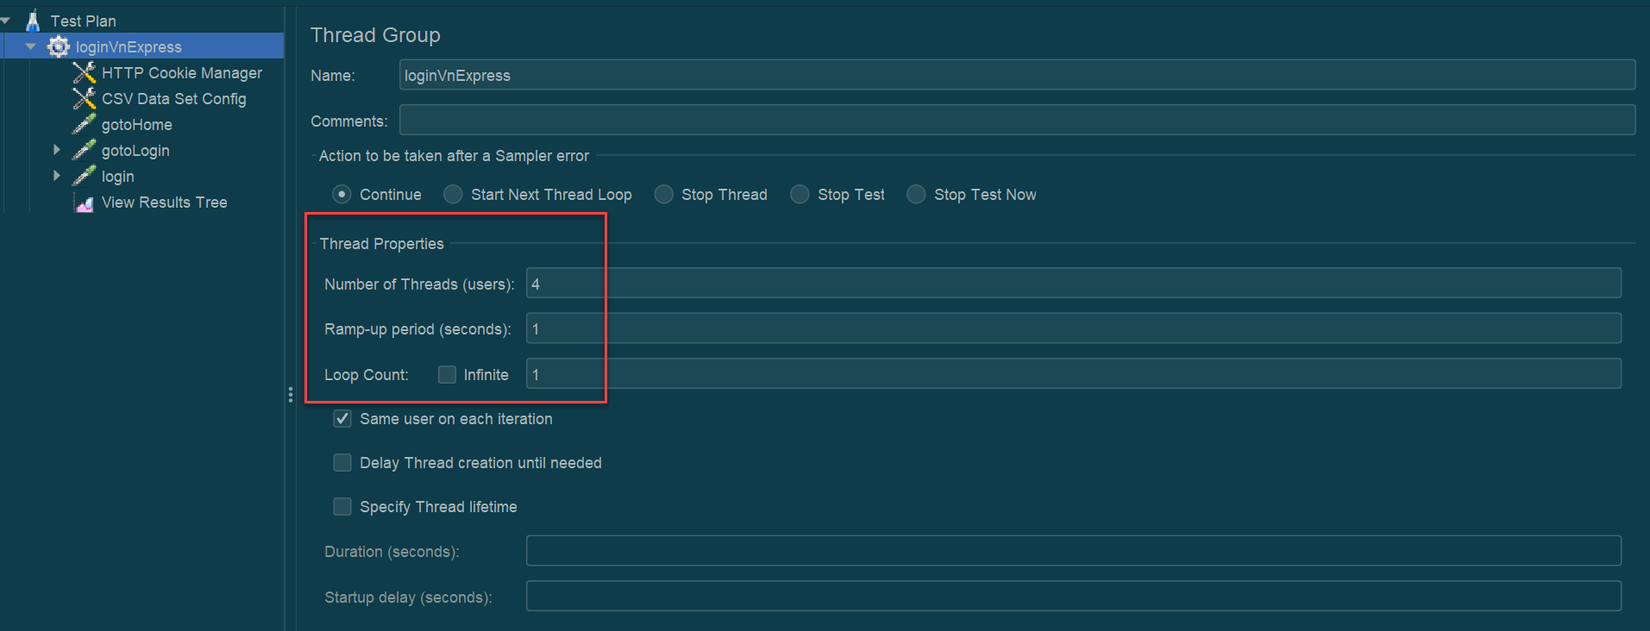Click the View Results Tree listener icon
The height and width of the screenshot is (631, 1650).
84,203
